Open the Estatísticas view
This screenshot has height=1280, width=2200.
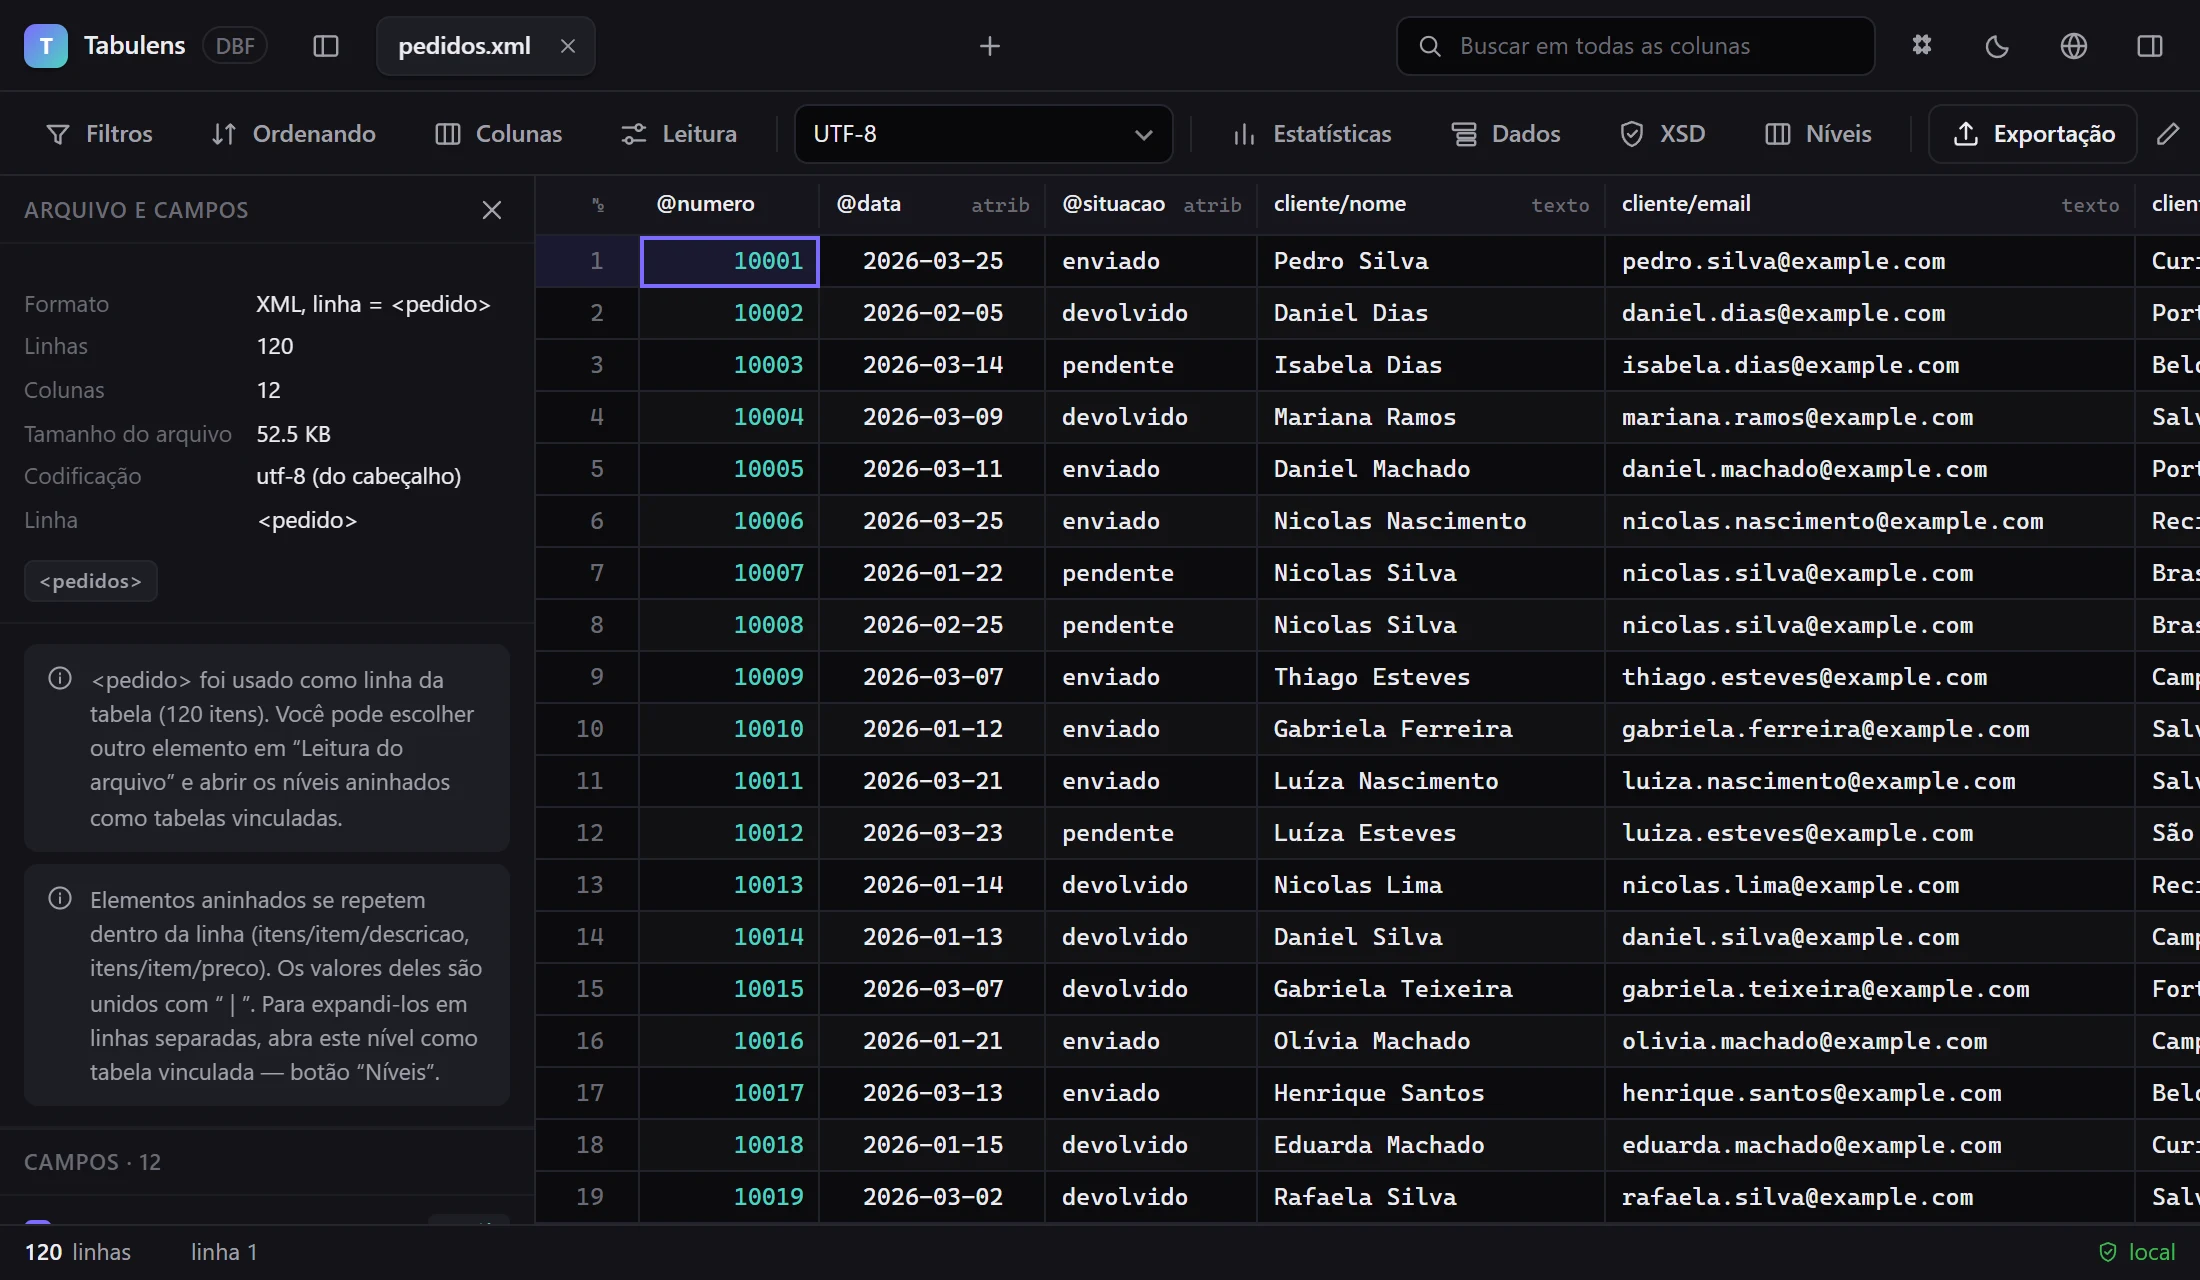pos(1311,134)
